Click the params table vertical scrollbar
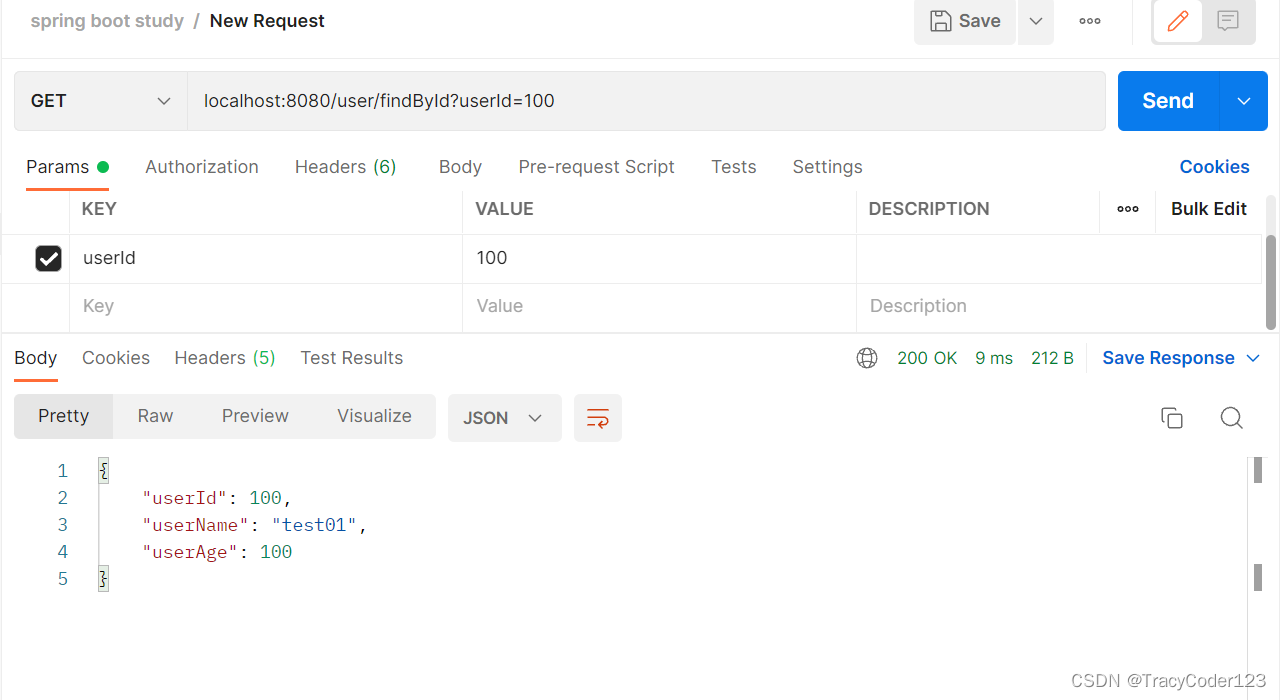This screenshot has width=1281, height=700. coord(1271,280)
